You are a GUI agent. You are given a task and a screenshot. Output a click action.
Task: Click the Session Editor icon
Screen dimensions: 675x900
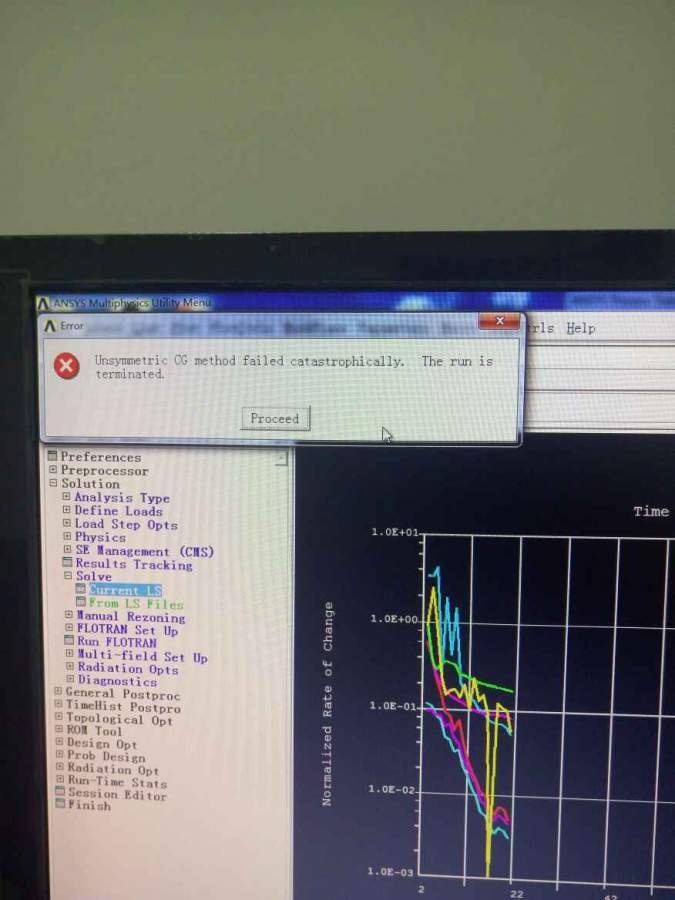[60, 791]
